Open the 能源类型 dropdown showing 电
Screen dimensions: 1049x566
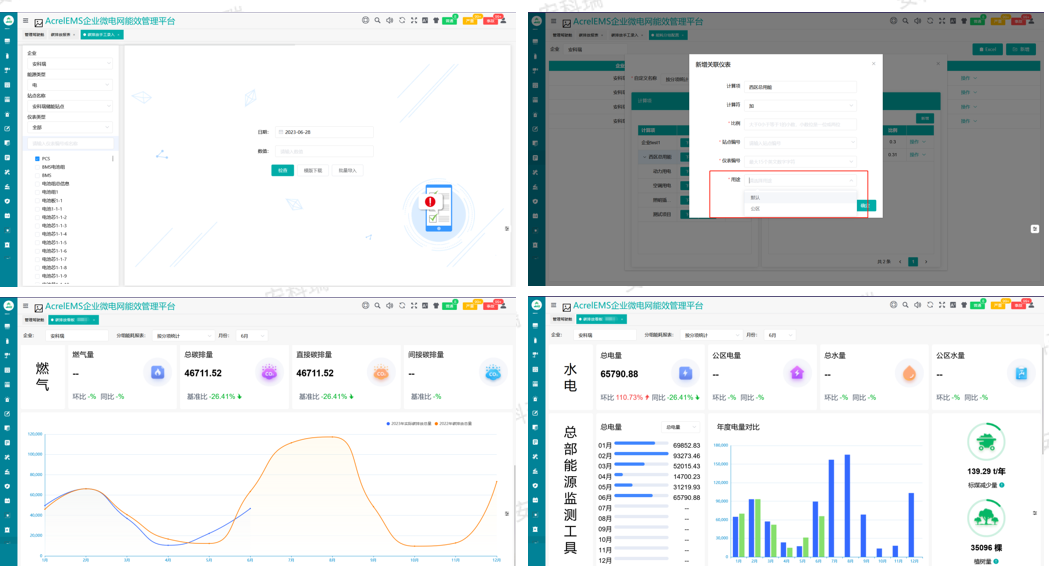coord(69,85)
